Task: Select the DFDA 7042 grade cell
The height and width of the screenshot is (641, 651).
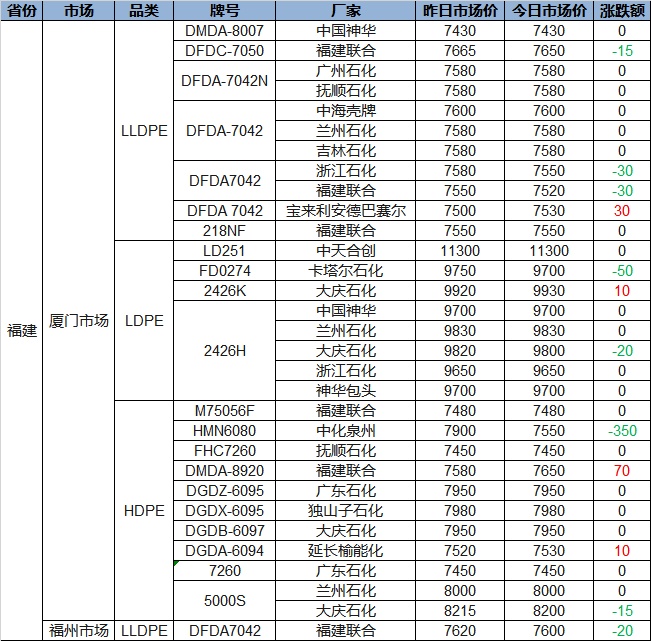Action: tap(225, 210)
